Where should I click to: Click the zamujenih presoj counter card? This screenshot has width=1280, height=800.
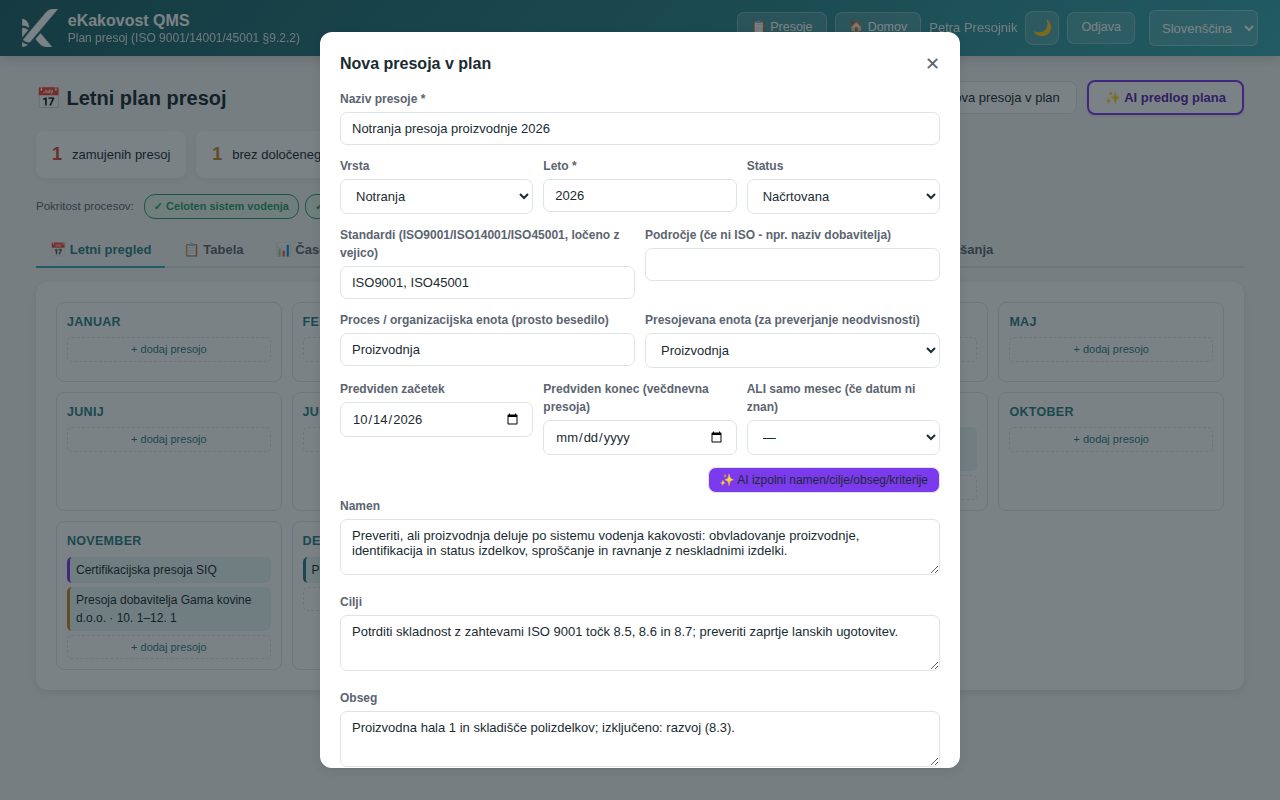111,155
